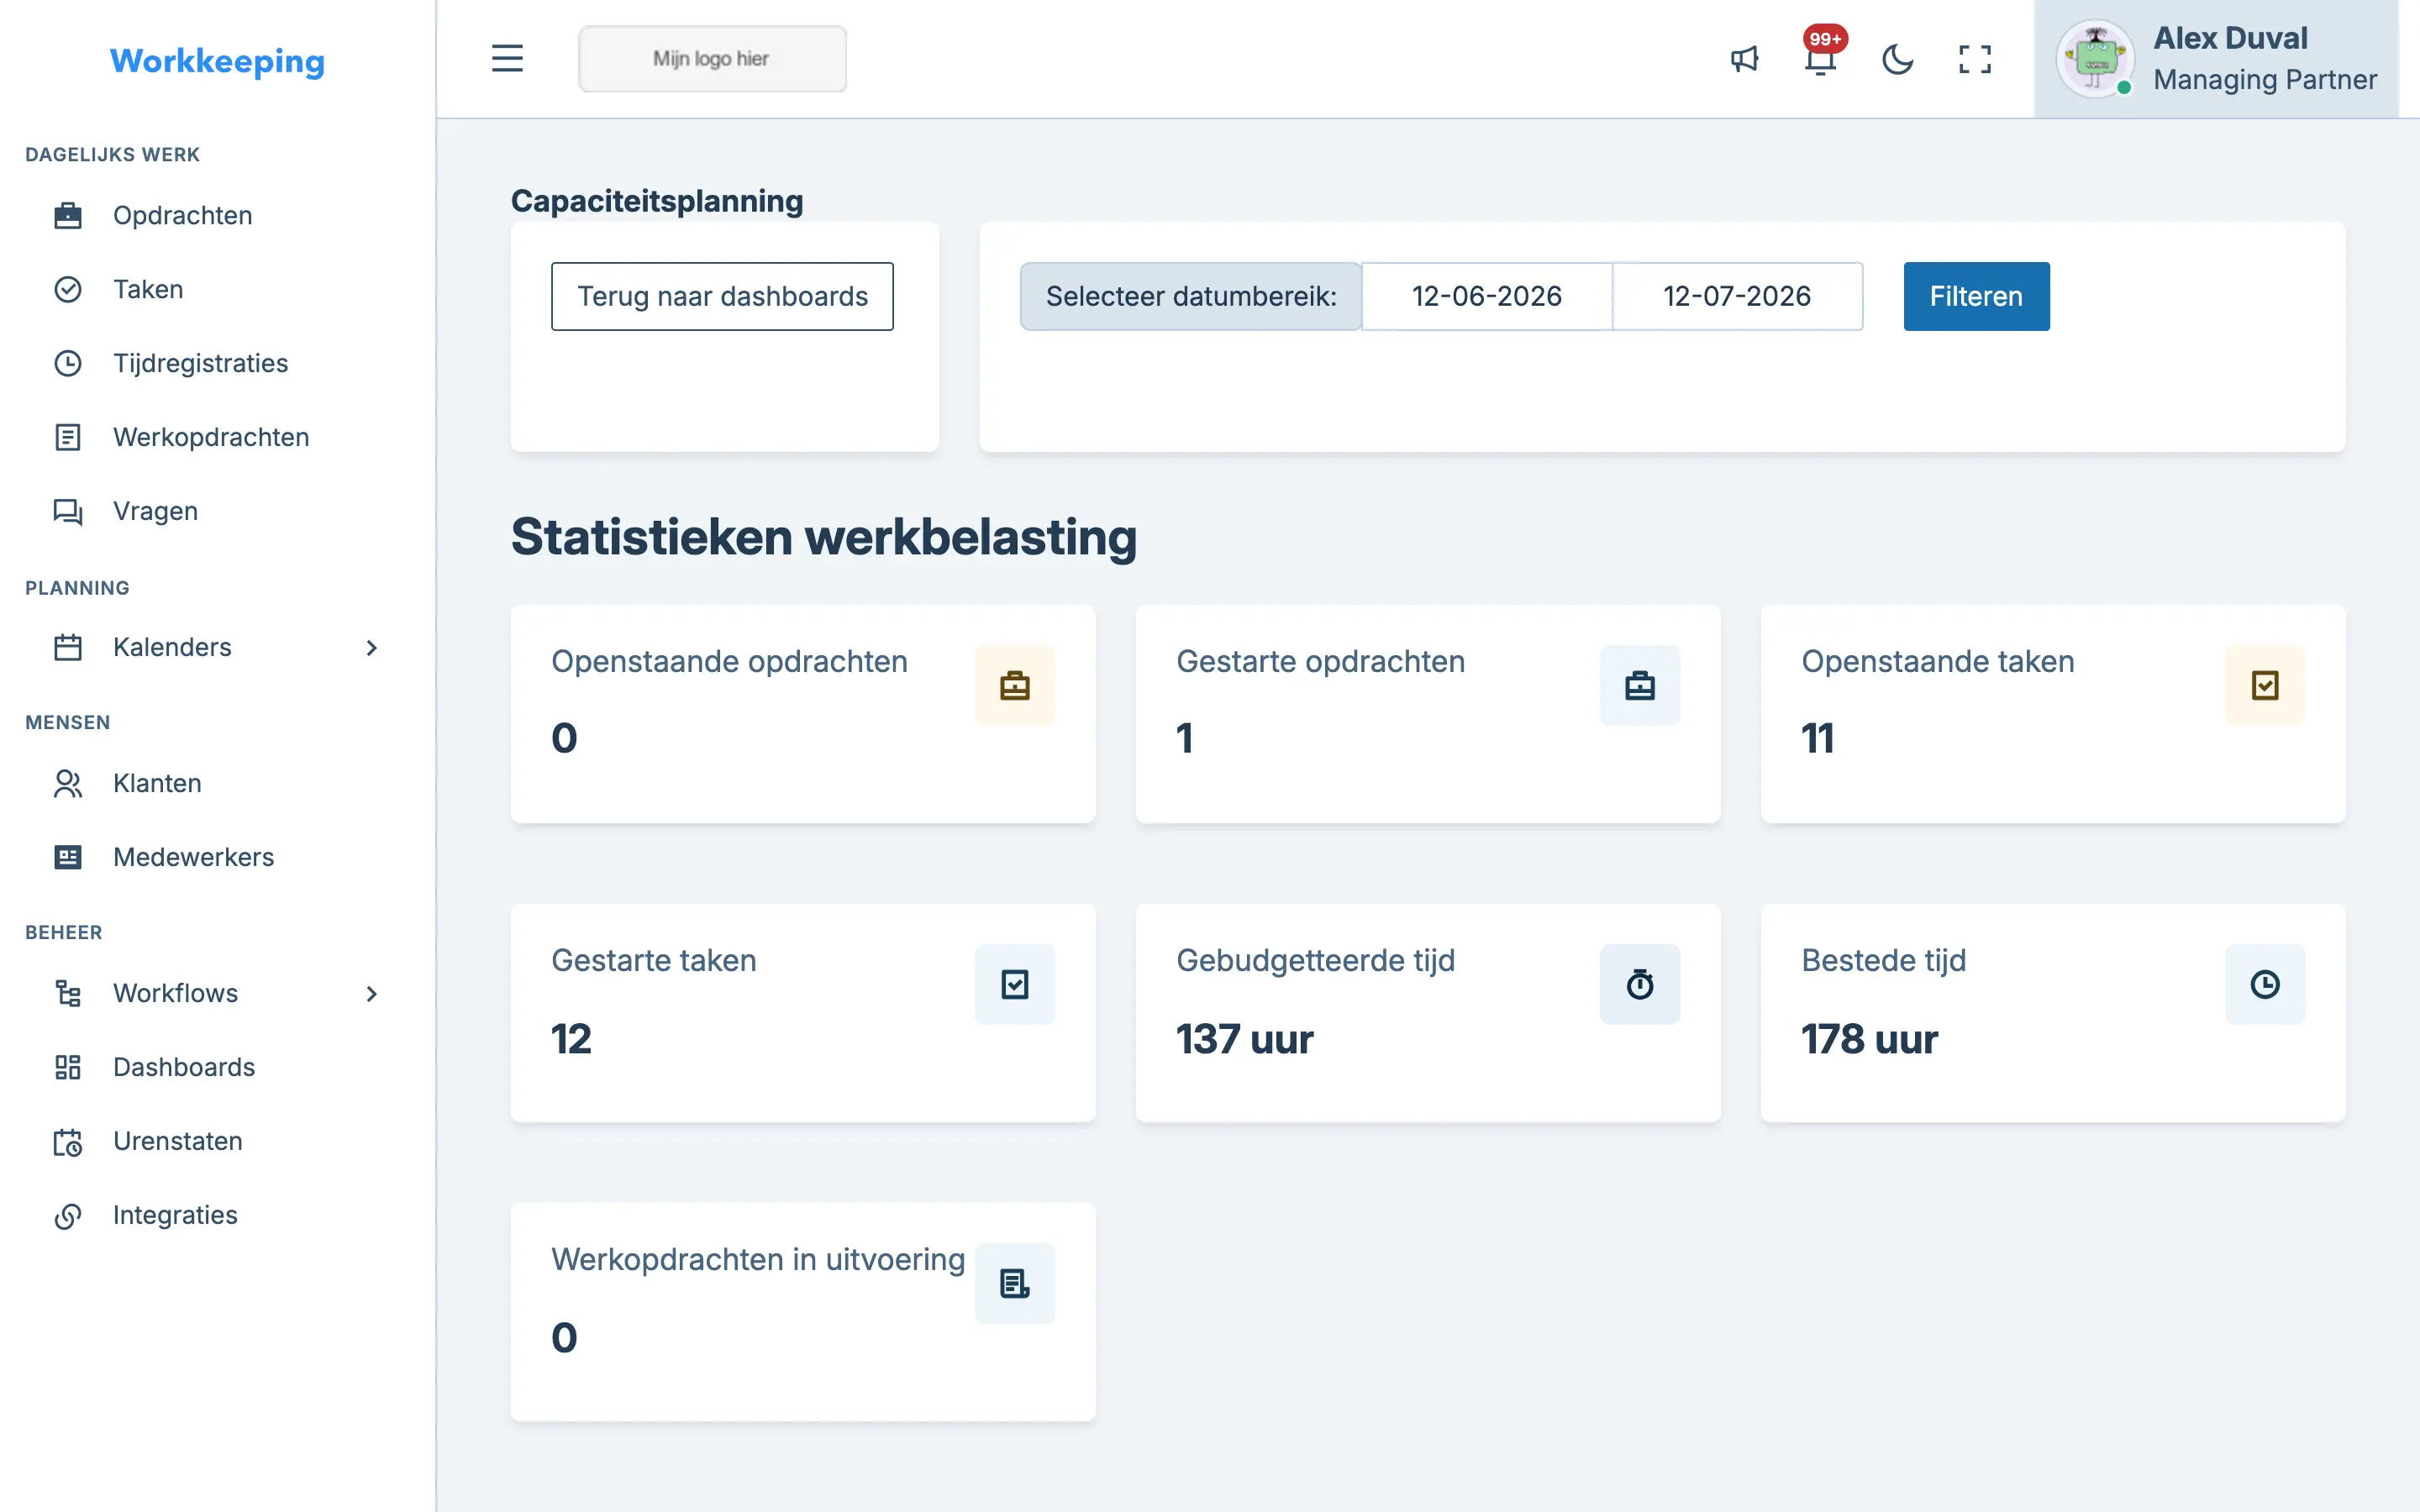The width and height of the screenshot is (2420, 1512).
Task: Open Urenstaten
Action: (177, 1141)
